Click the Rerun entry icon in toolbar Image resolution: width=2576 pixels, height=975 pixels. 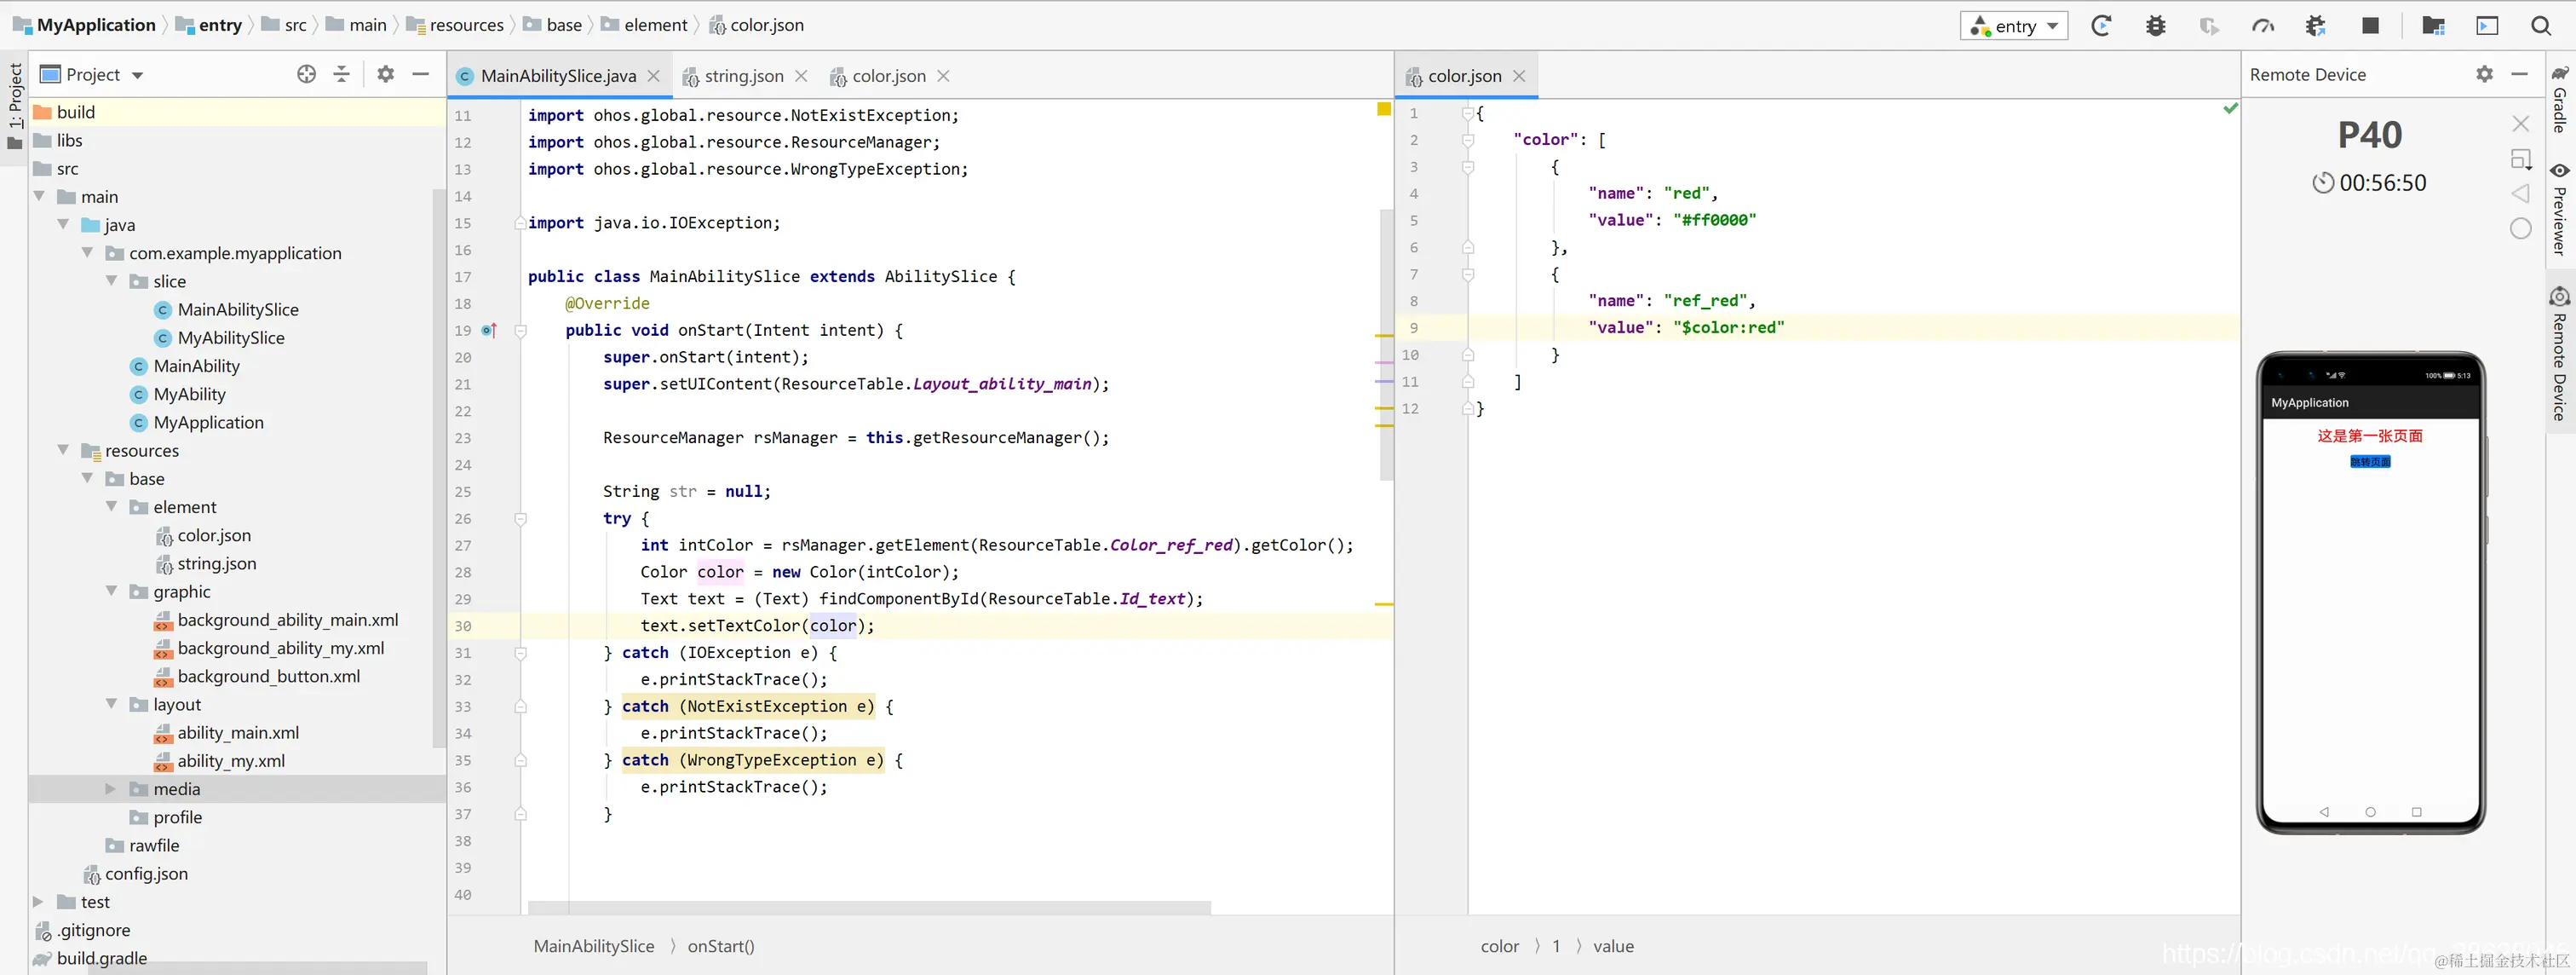pos(2101,26)
